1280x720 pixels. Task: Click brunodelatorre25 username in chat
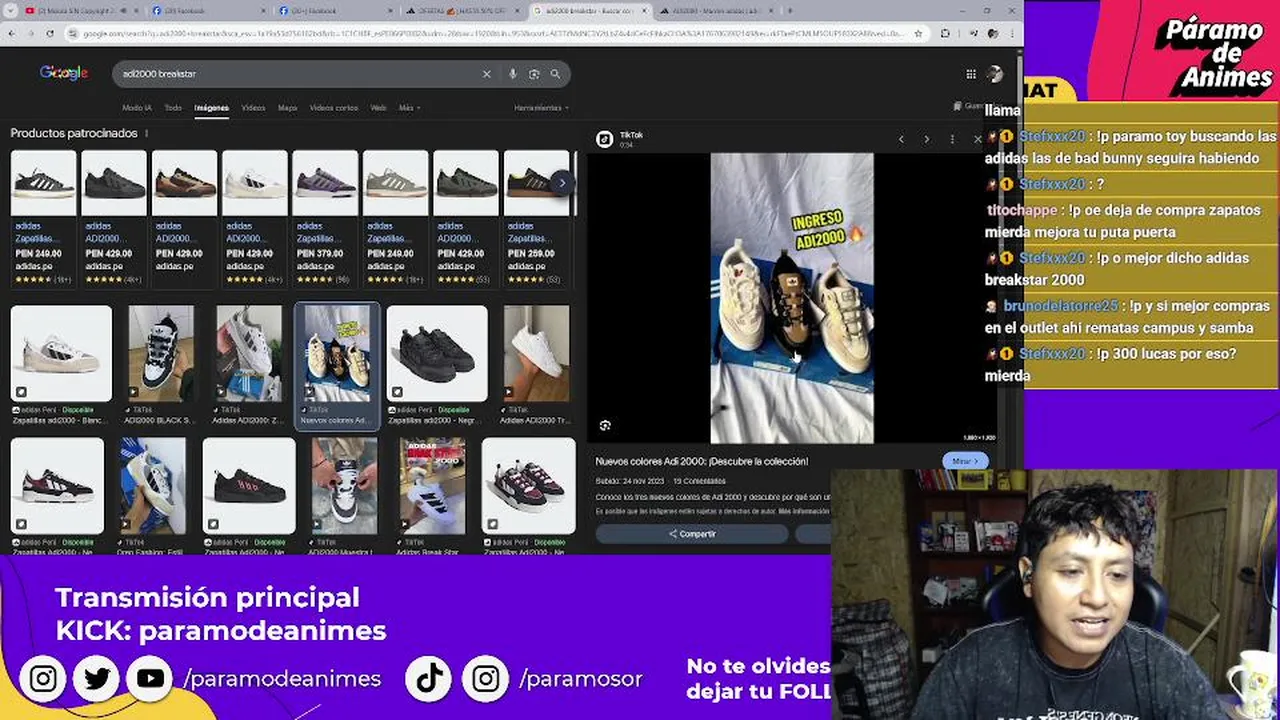click(1060, 307)
